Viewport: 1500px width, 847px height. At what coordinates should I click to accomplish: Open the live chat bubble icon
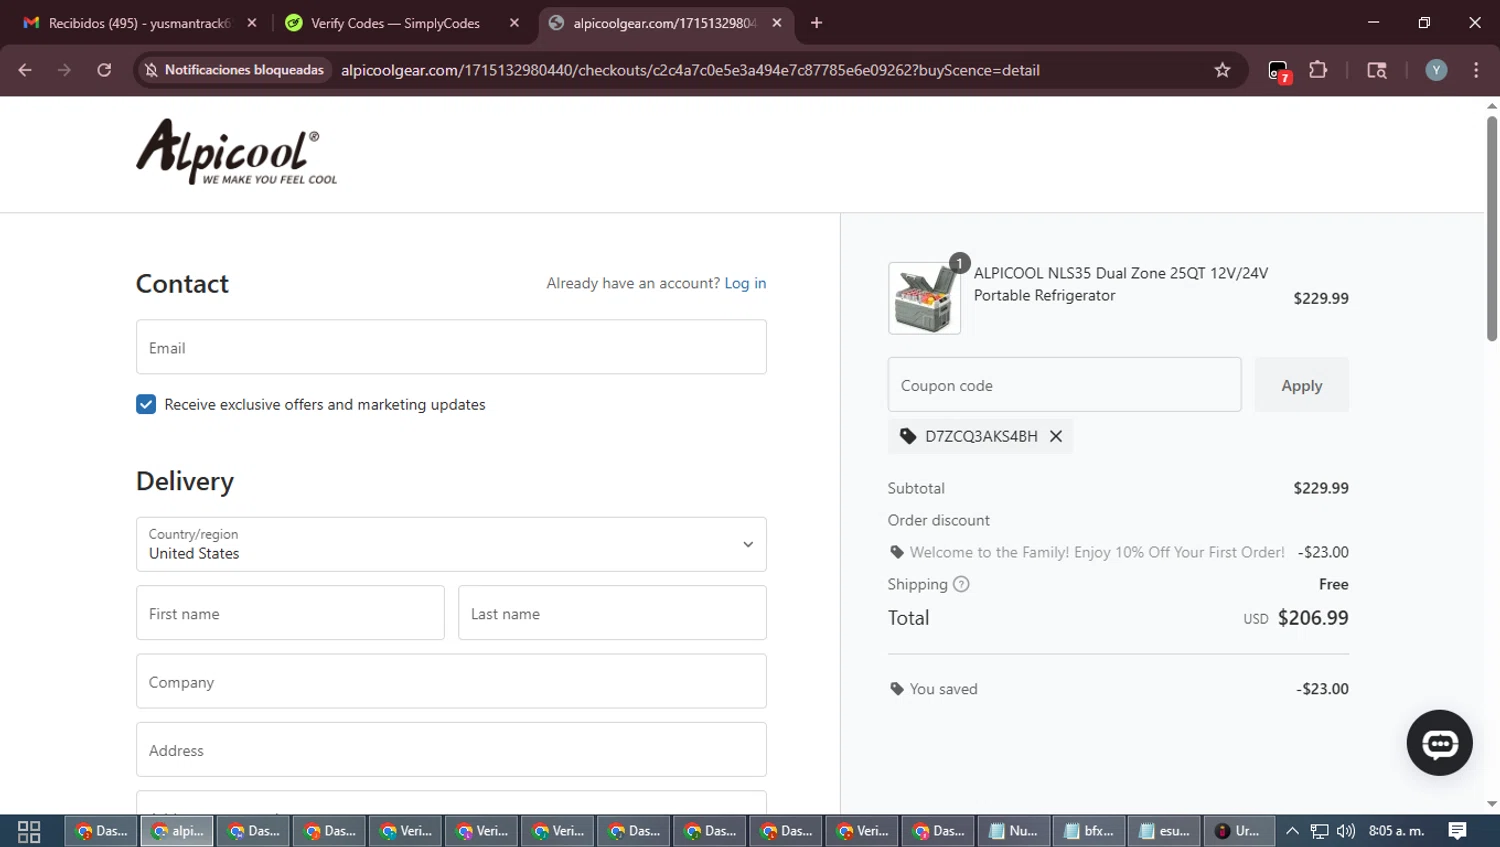[x=1439, y=743]
